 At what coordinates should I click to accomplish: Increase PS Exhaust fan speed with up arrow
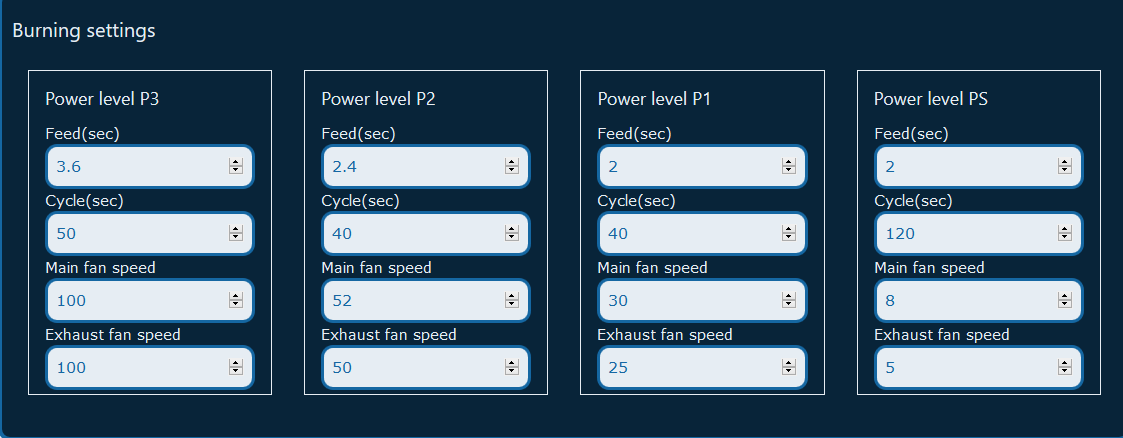click(x=1065, y=363)
